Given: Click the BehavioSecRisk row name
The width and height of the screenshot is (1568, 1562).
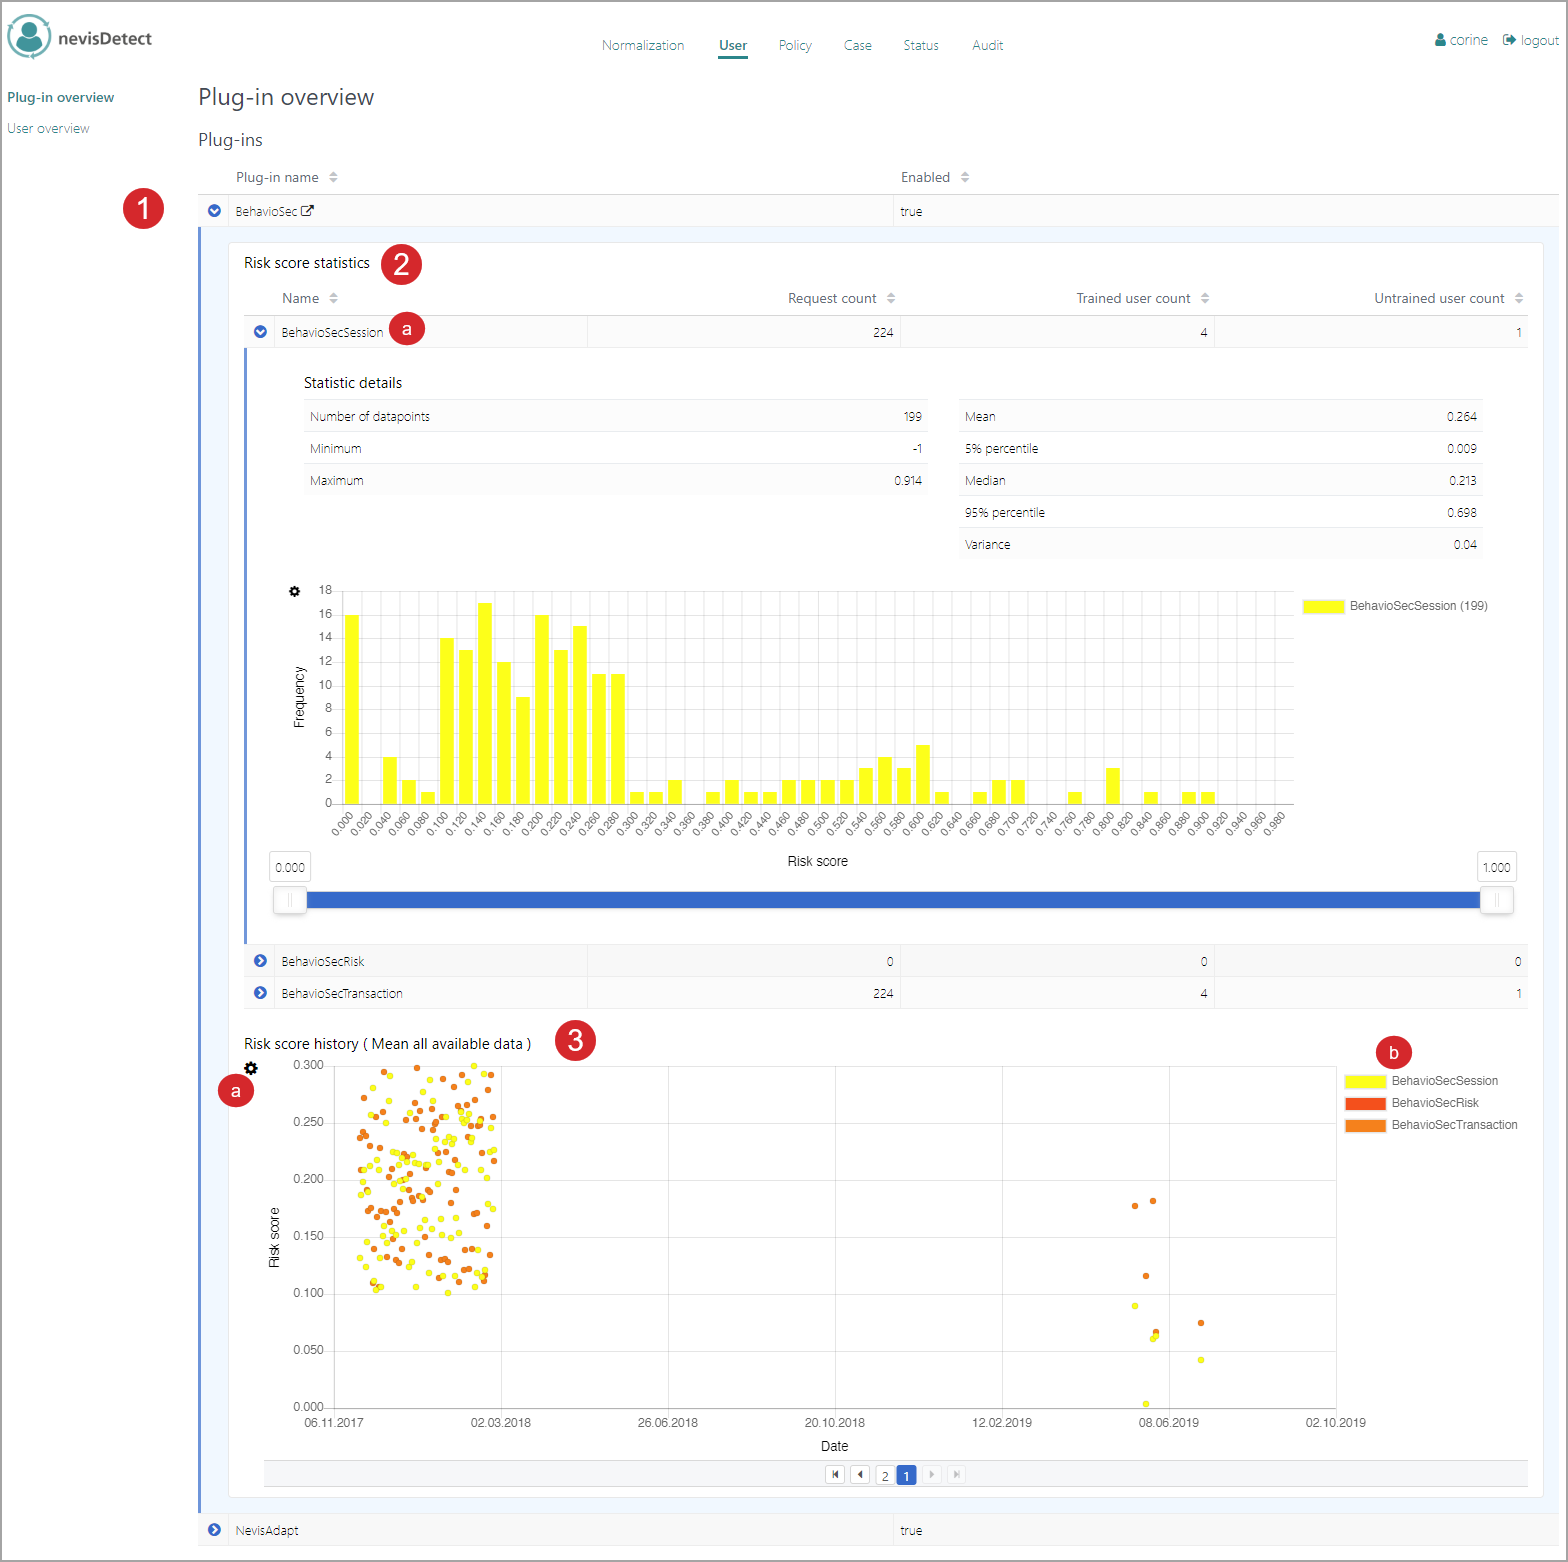Looking at the screenshot, I should [x=323, y=961].
